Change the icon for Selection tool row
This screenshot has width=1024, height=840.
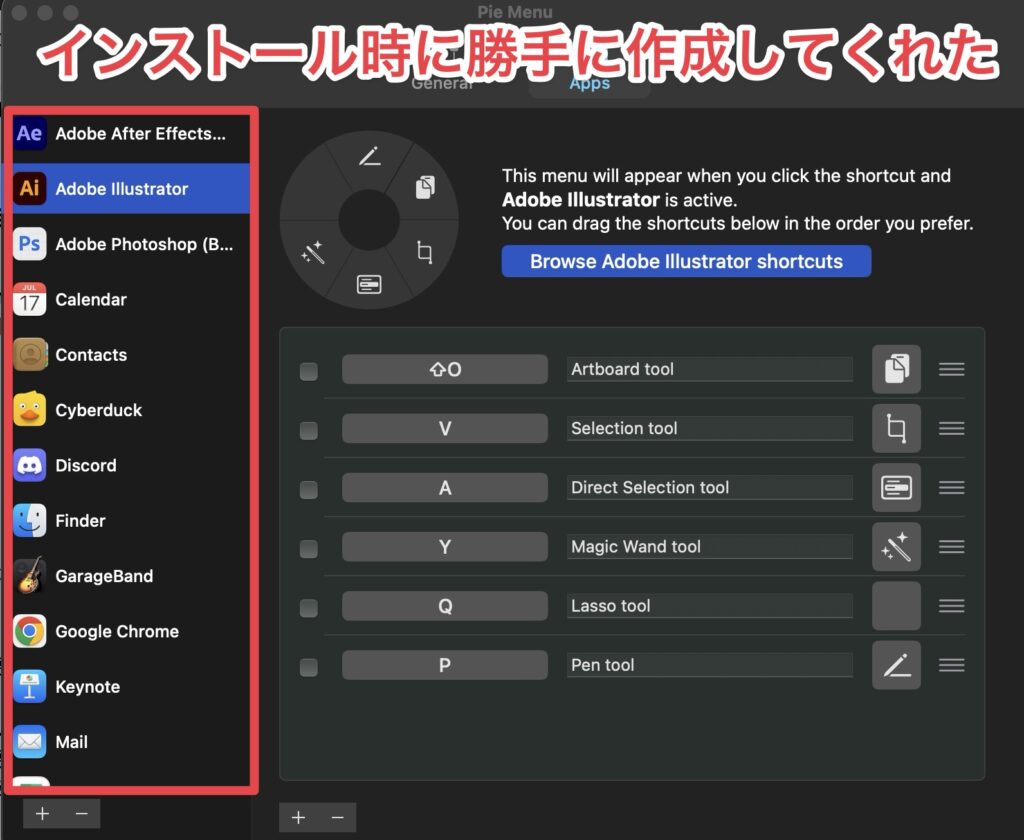[897, 428]
